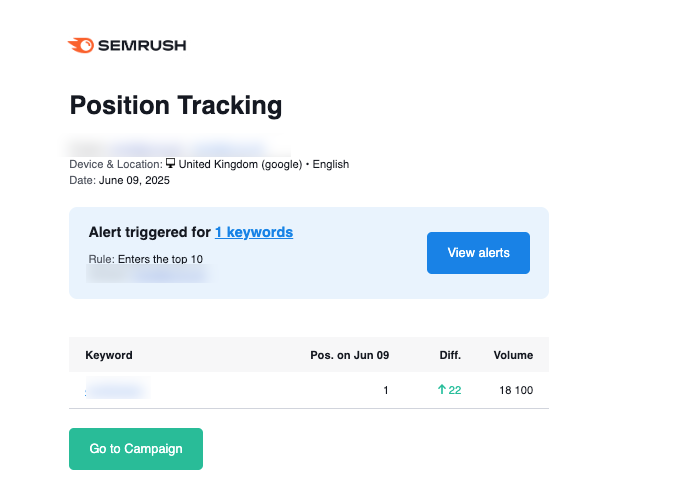
Task: Click the "June 09, 2025" date text
Action: coord(134,180)
